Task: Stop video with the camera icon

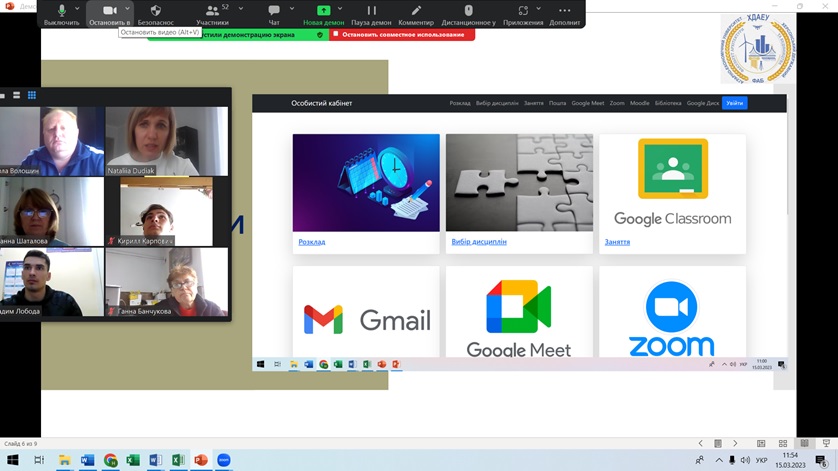Action: 110,10
